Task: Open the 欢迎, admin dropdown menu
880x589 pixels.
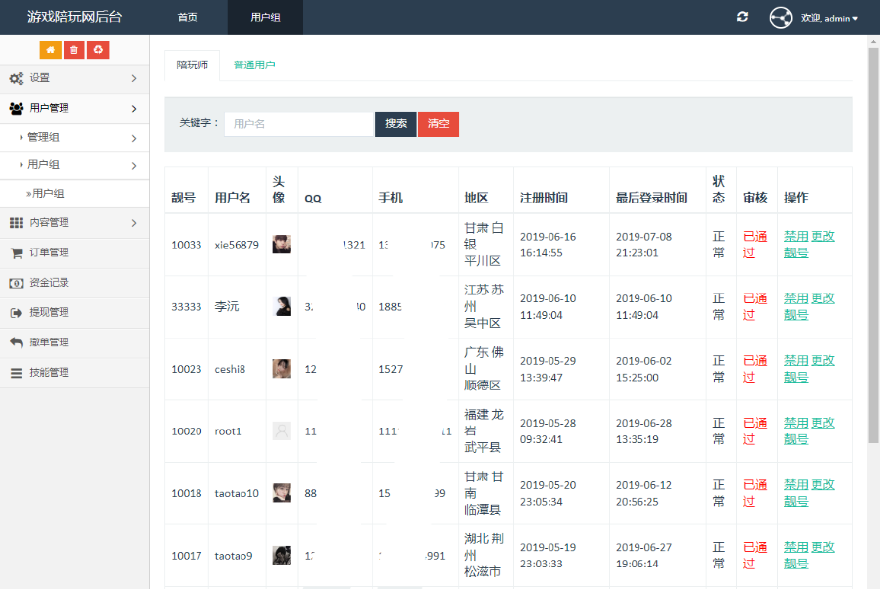Action: 829,18
